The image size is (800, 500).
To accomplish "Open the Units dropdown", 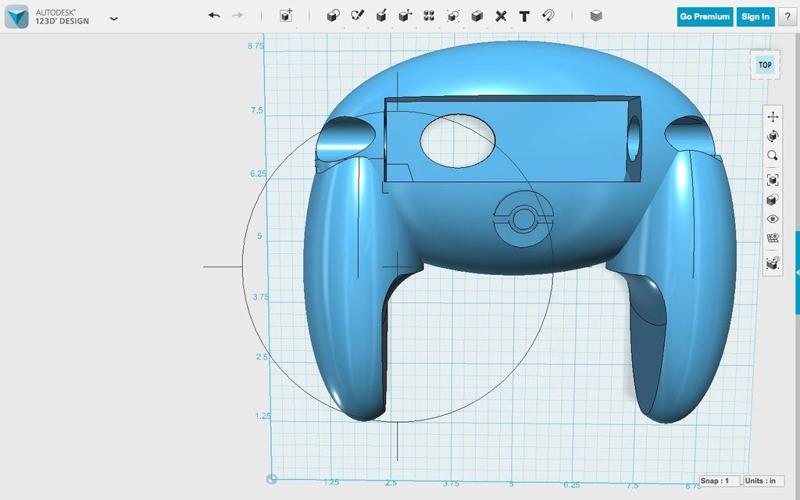I will (x=763, y=481).
